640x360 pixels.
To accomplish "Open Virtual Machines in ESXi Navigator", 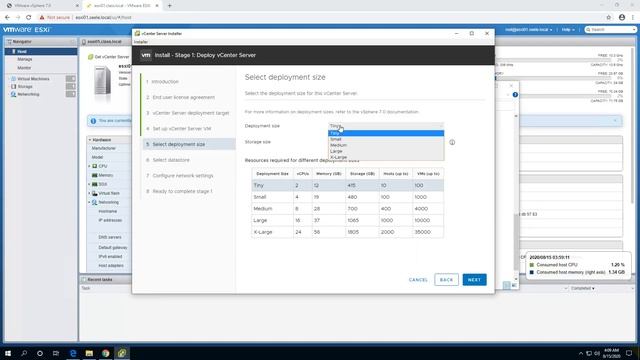I will pos(33,79).
